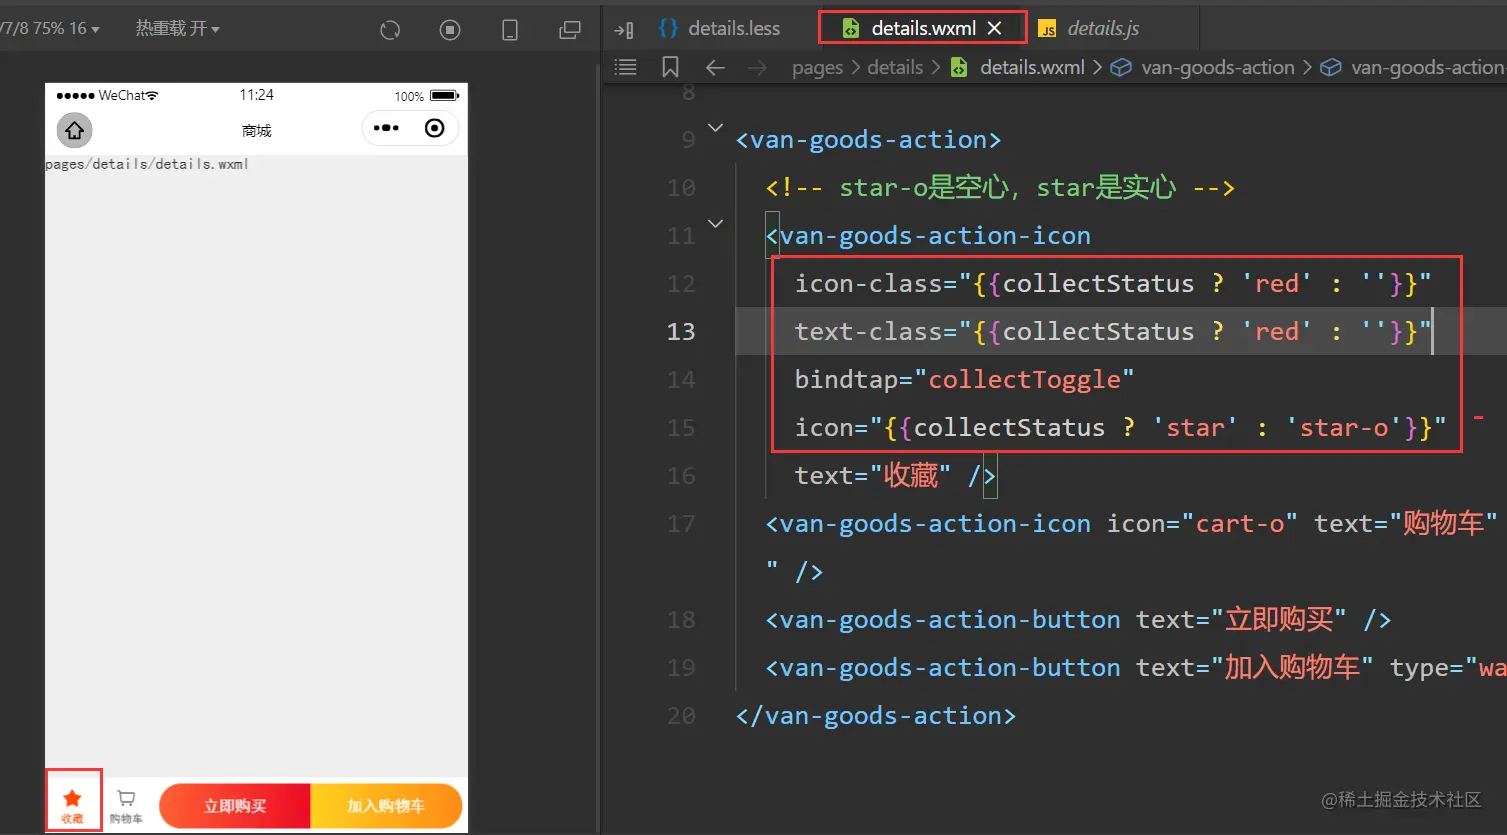Click line number 17 in gutter
This screenshot has height=835, width=1507.
point(681,524)
